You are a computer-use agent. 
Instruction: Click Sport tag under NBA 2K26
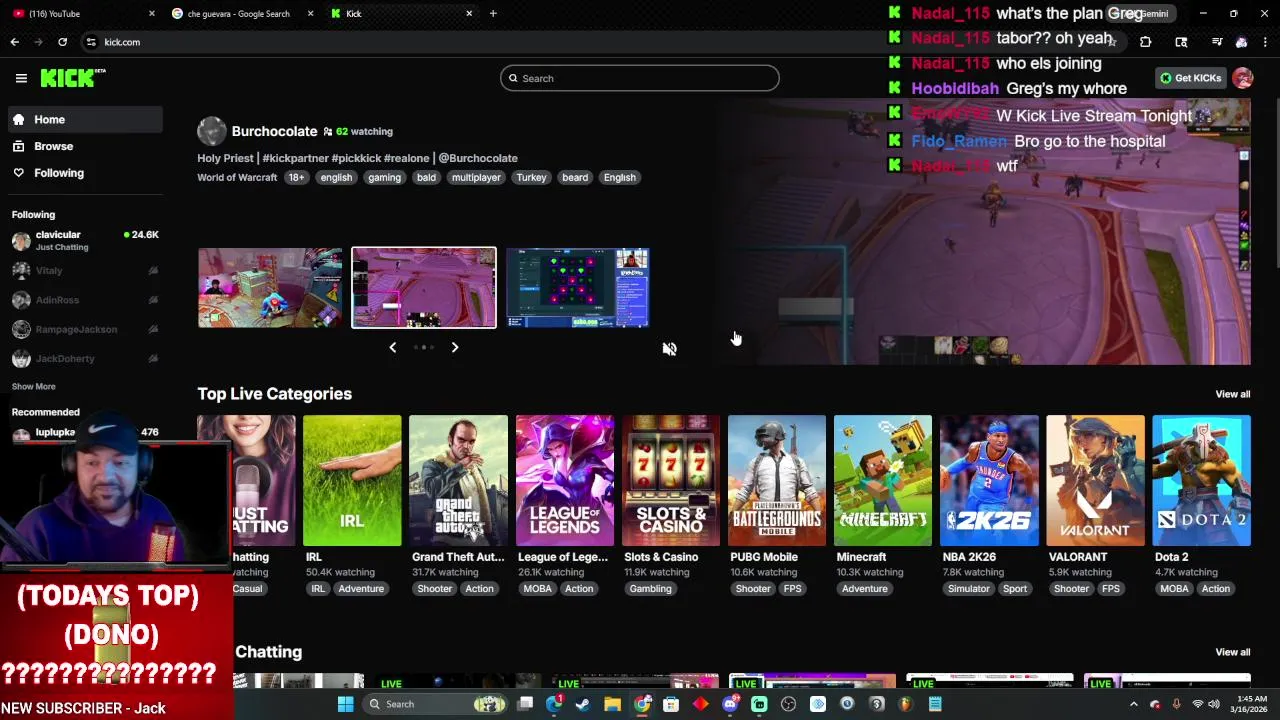[x=1015, y=589]
